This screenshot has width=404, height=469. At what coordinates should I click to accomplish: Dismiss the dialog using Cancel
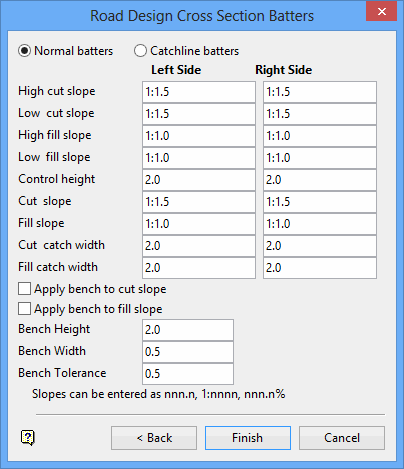342,438
